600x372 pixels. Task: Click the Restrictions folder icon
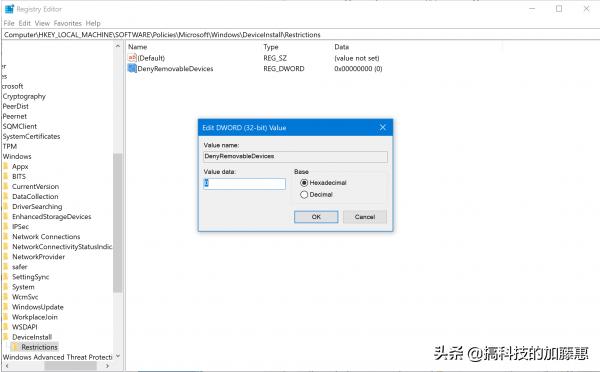(x=15, y=347)
